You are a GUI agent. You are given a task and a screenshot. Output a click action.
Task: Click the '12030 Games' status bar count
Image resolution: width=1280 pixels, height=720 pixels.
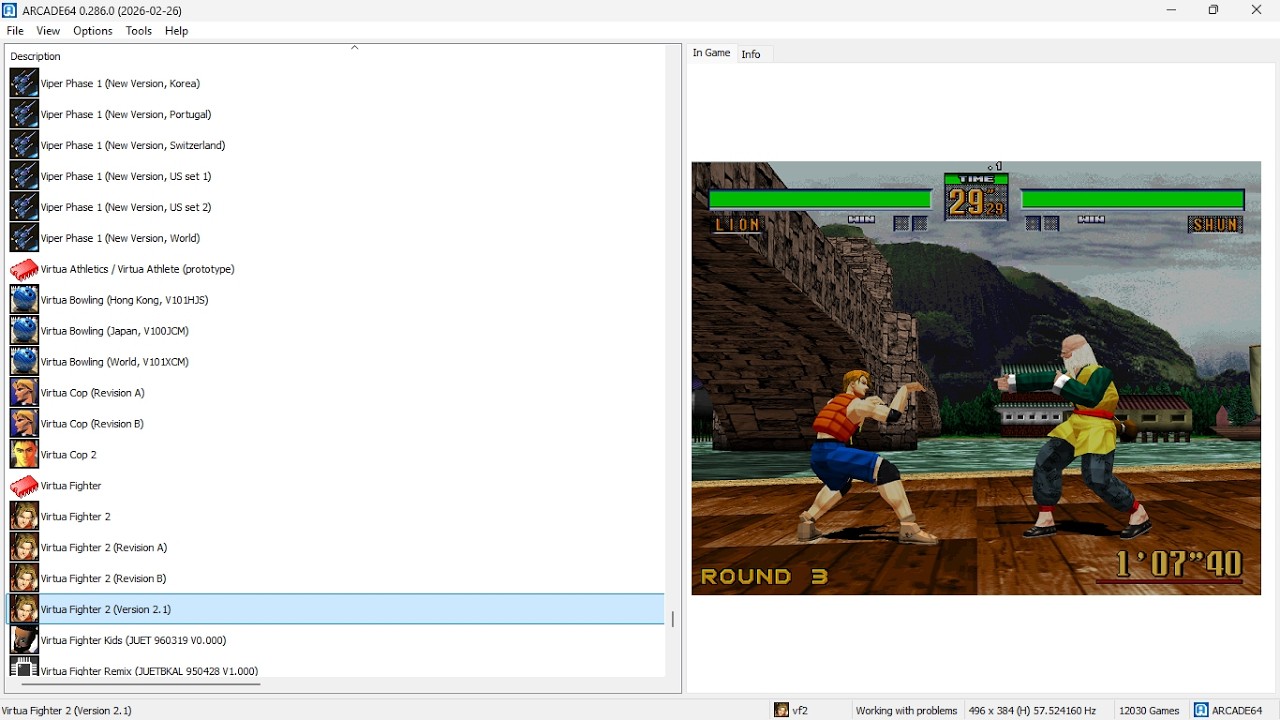point(1149,711)
